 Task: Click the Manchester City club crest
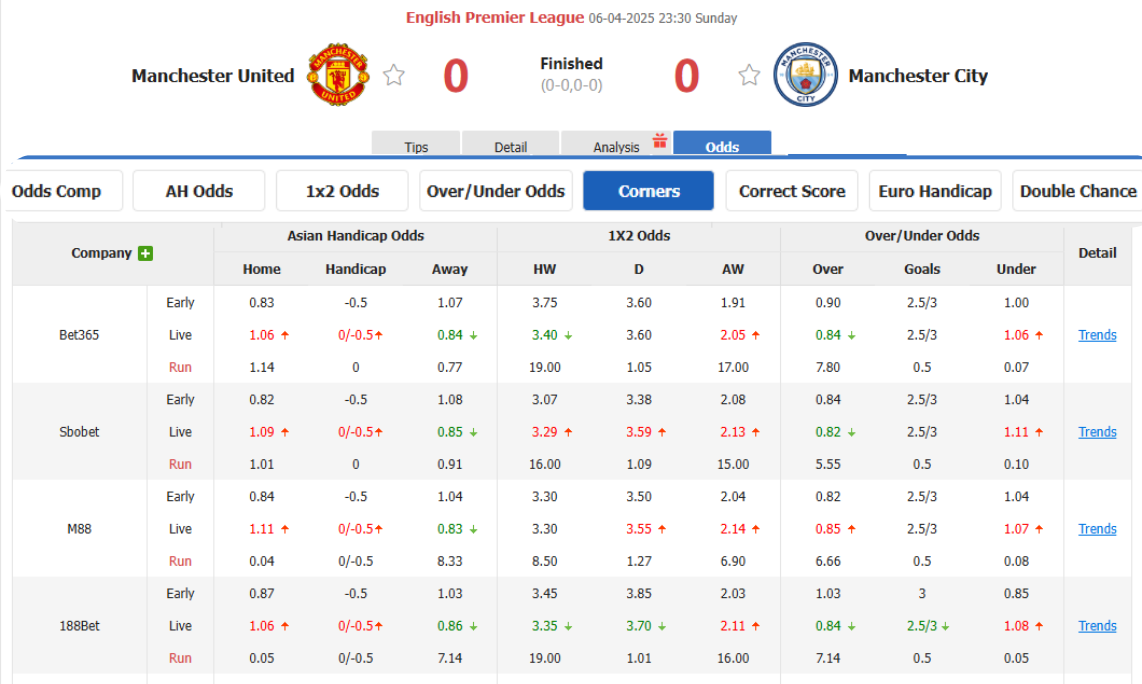tap(805, 75)
